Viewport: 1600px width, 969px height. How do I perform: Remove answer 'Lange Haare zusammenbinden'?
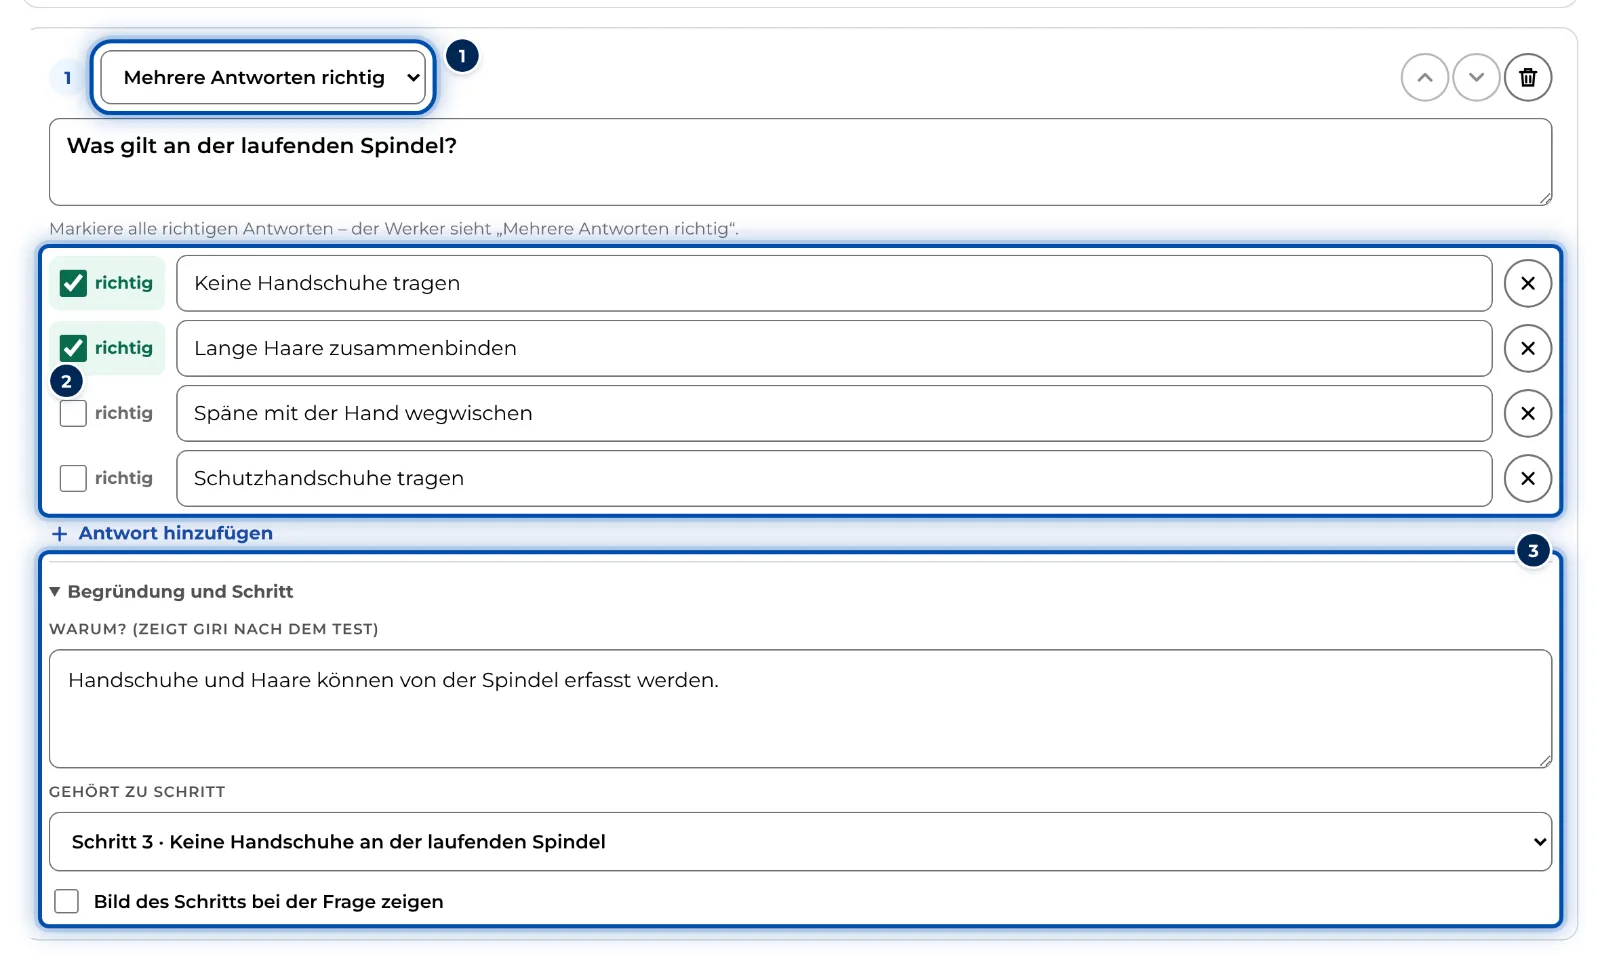pyautogui.click(x=1528, y=348)
